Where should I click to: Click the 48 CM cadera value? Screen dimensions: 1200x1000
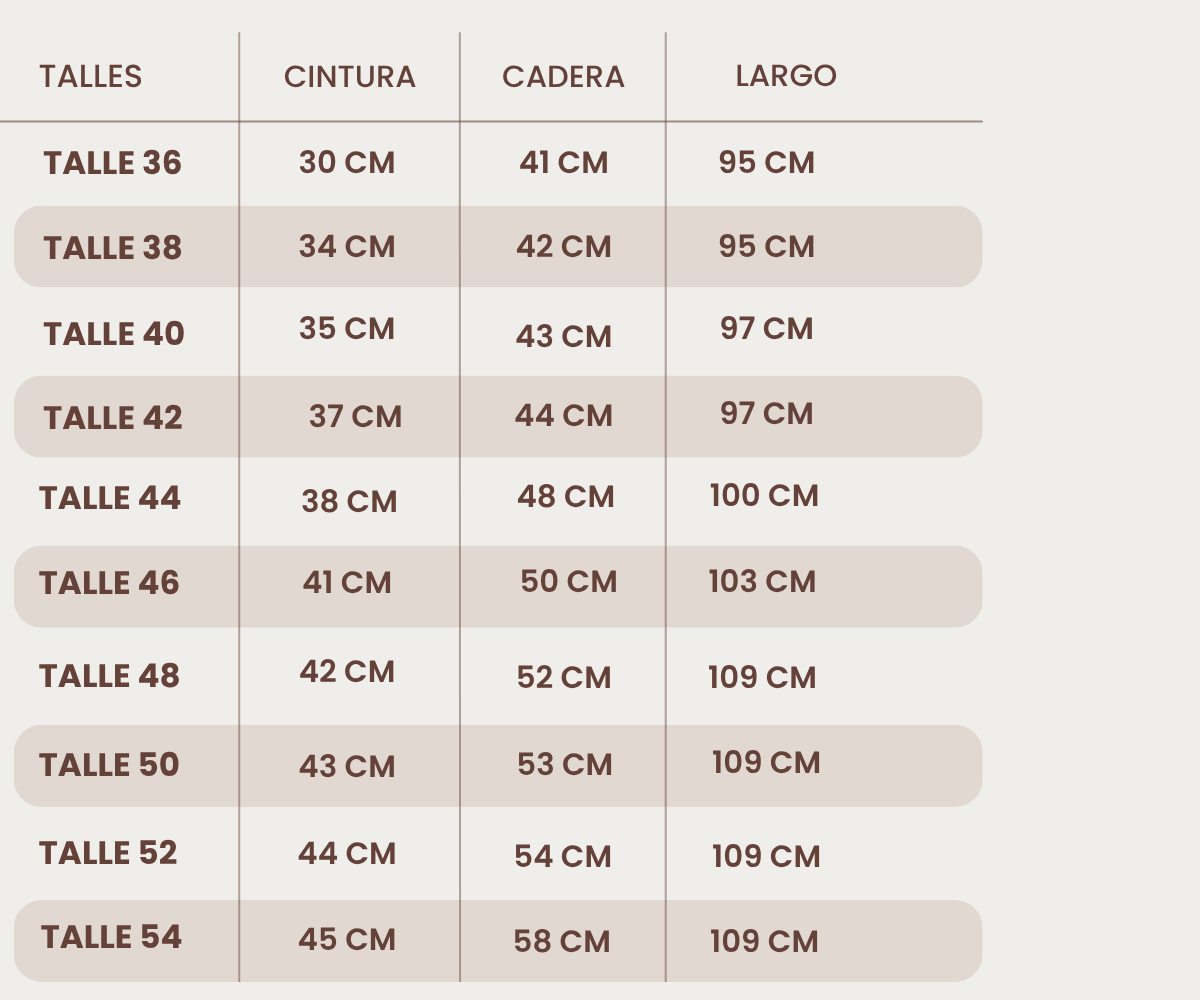coord(566,496)
